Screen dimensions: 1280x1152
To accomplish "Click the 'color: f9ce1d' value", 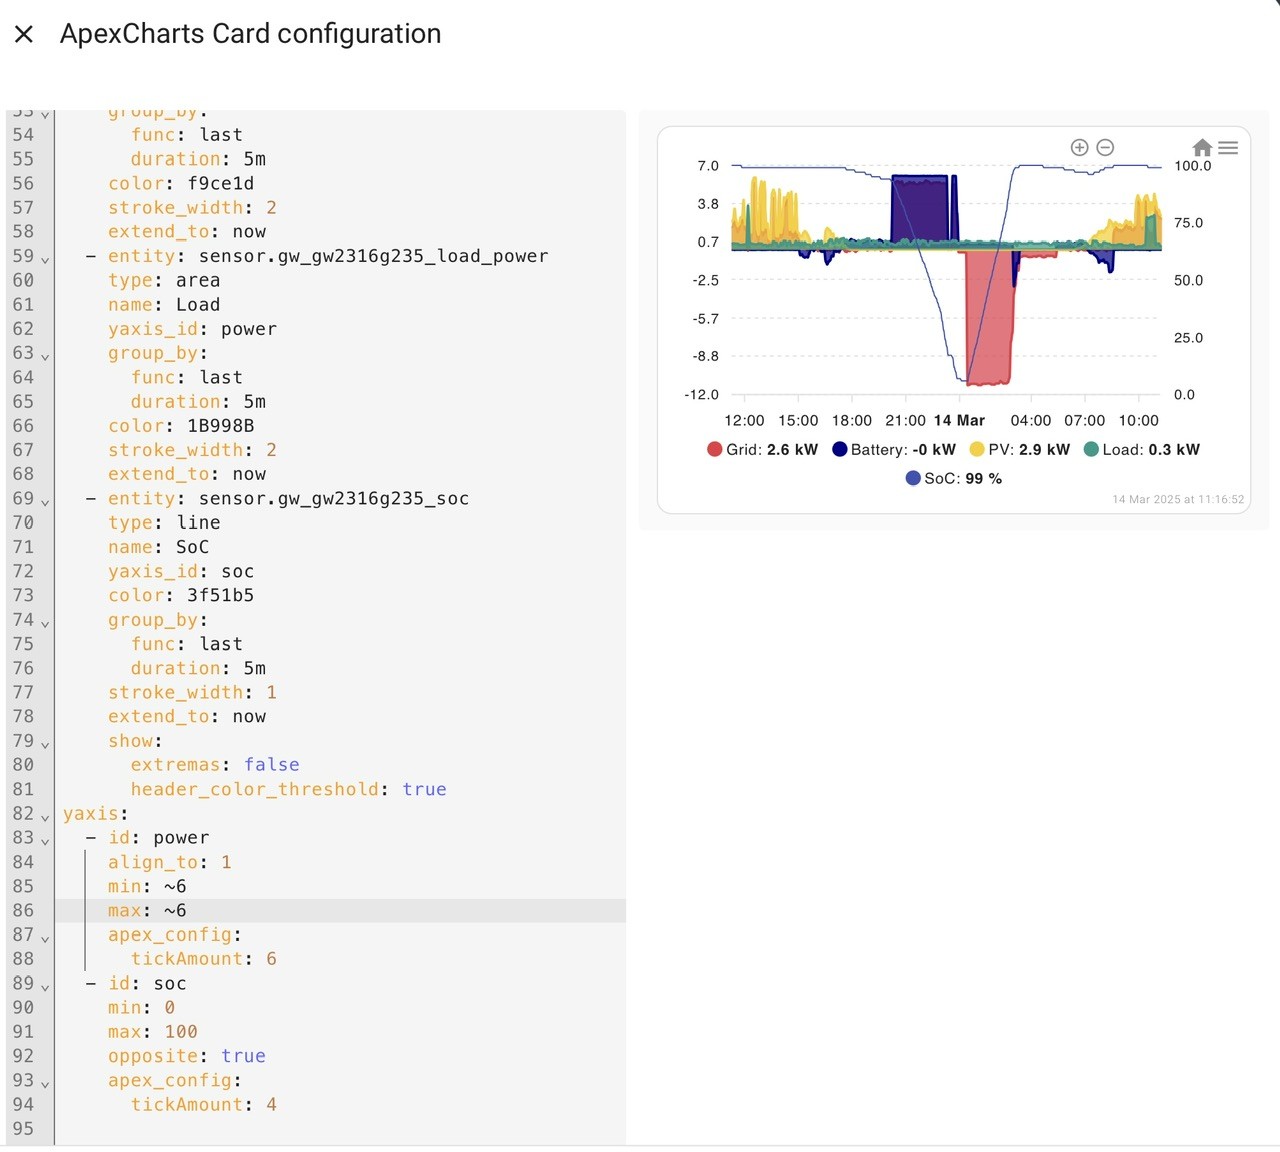I will pos(221,183).
